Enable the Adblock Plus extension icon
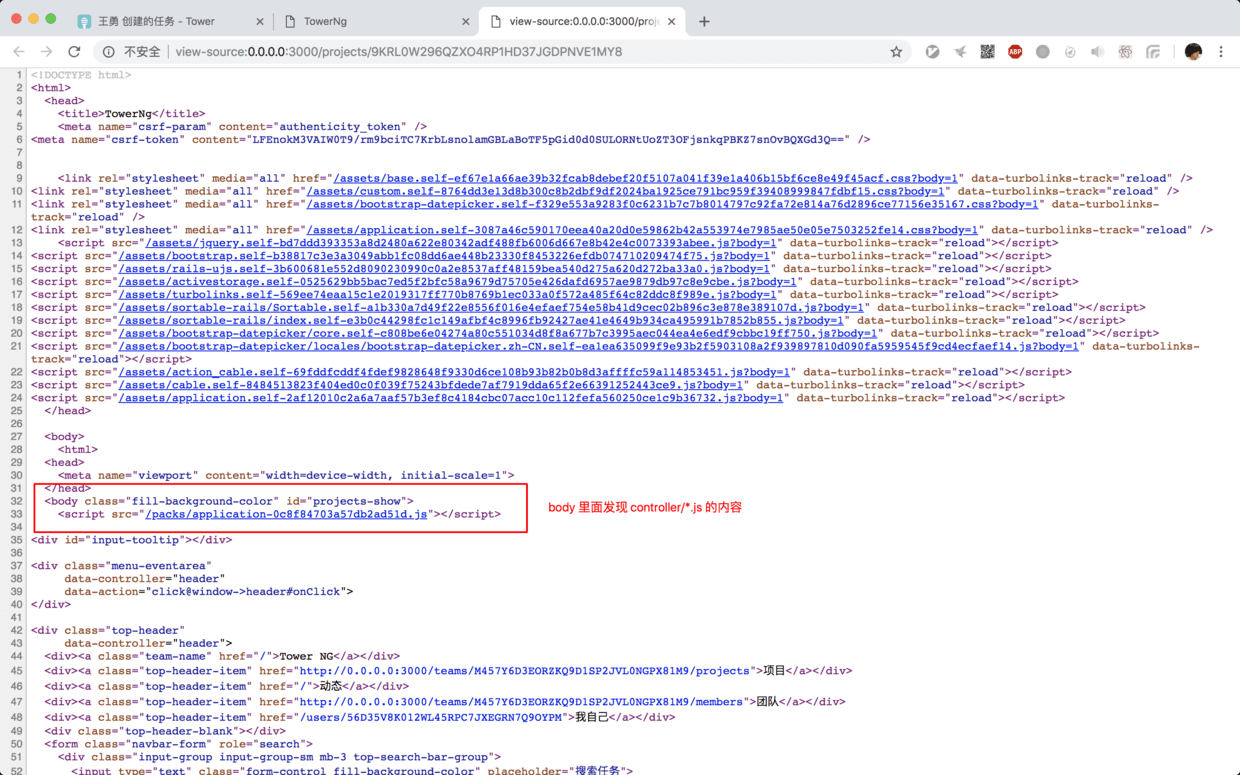The height and width of the screenshot is (775, 1240). click(1014, 51)
